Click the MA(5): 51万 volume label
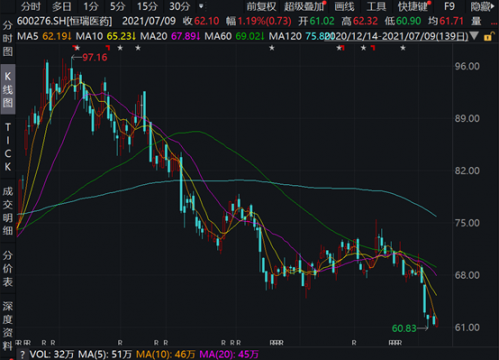499x360 pixels. 105,354
